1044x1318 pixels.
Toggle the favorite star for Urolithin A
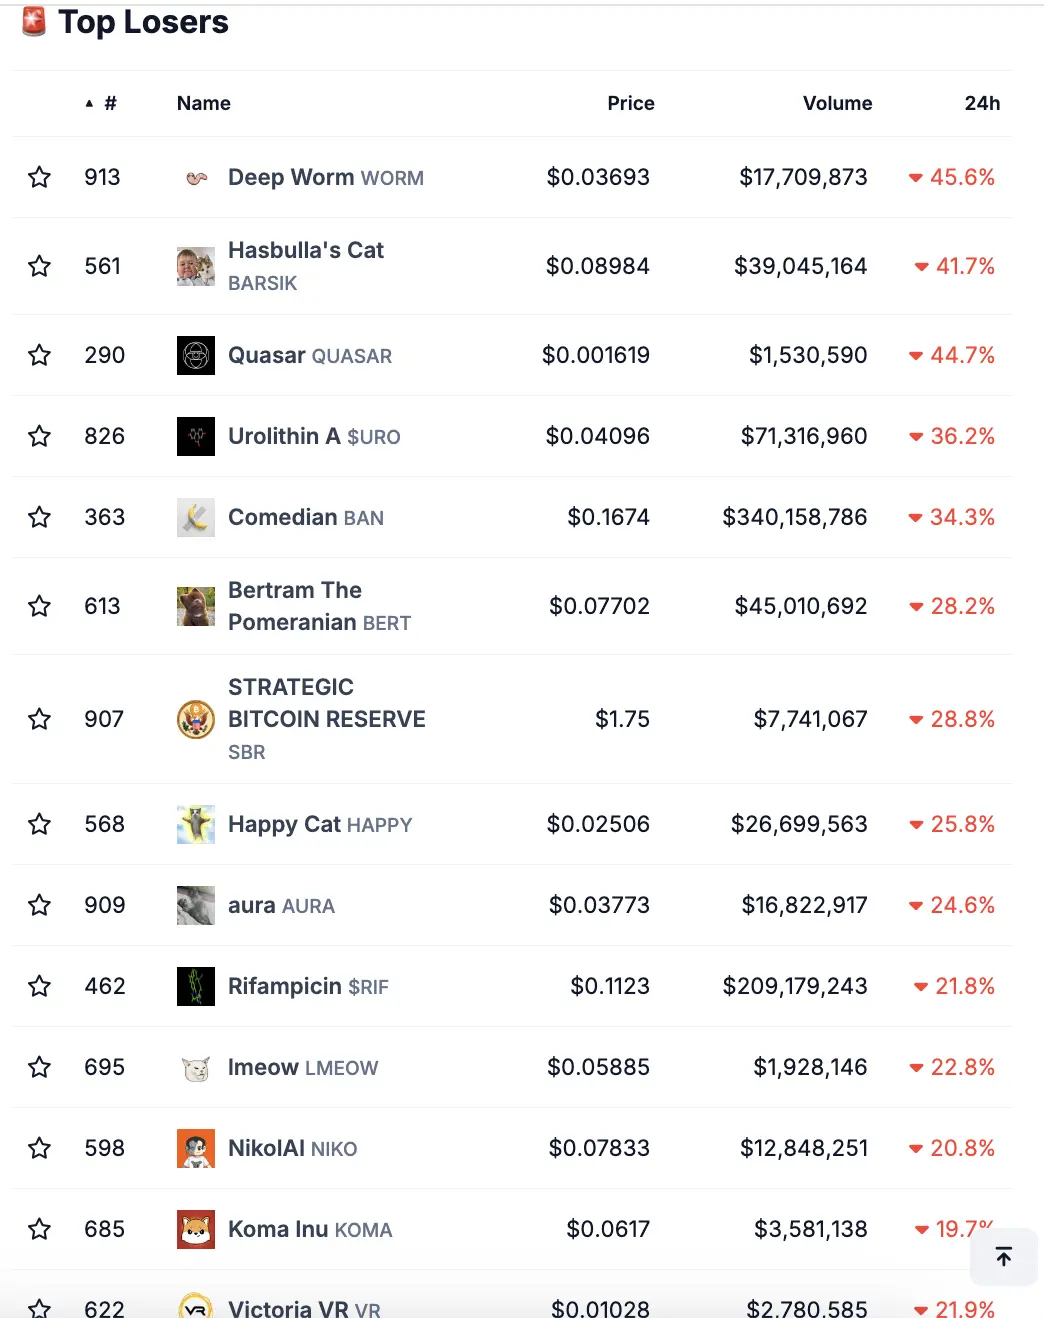point(39,436)
